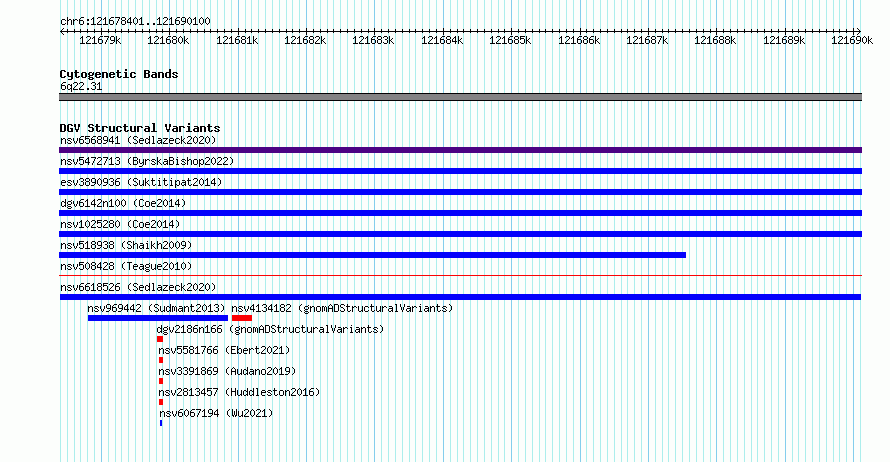Click the 121688k ruler position
Viewport: 890px width, 462px height.
click(x=715, y=40)
